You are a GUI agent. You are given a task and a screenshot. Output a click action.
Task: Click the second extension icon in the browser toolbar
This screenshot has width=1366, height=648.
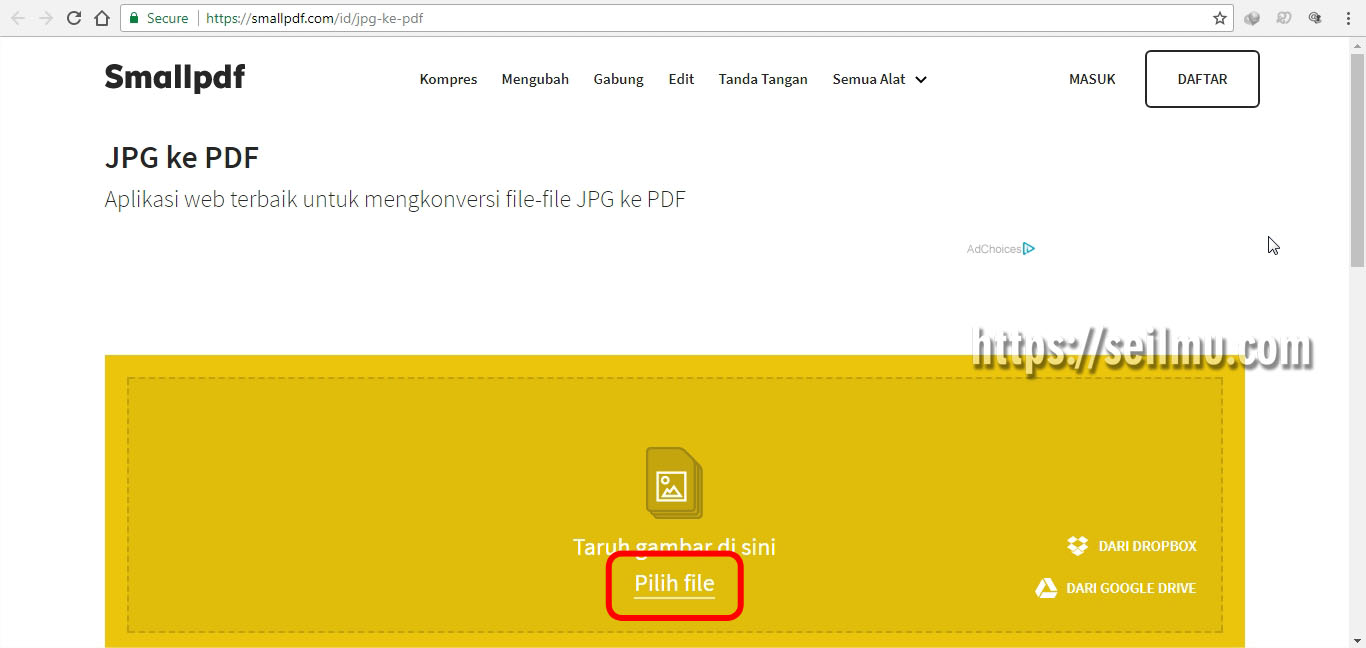tap(1284, 18)
